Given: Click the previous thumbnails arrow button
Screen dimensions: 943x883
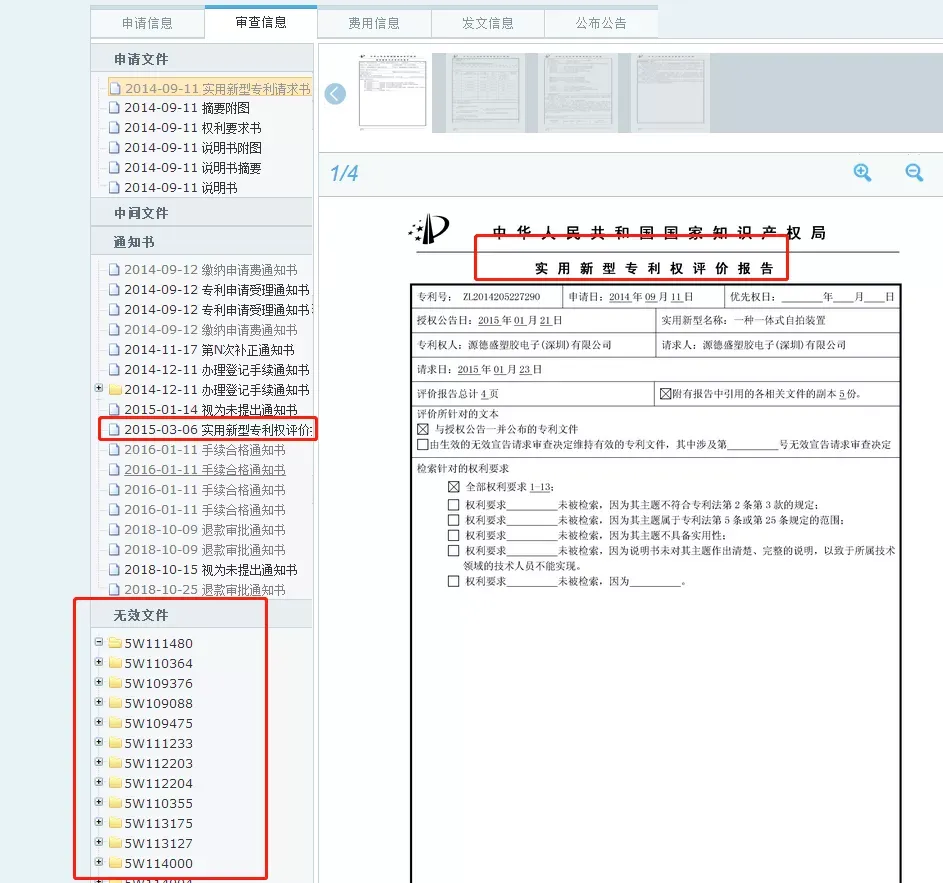Looking at the screenshot, I should pos(335,93).
